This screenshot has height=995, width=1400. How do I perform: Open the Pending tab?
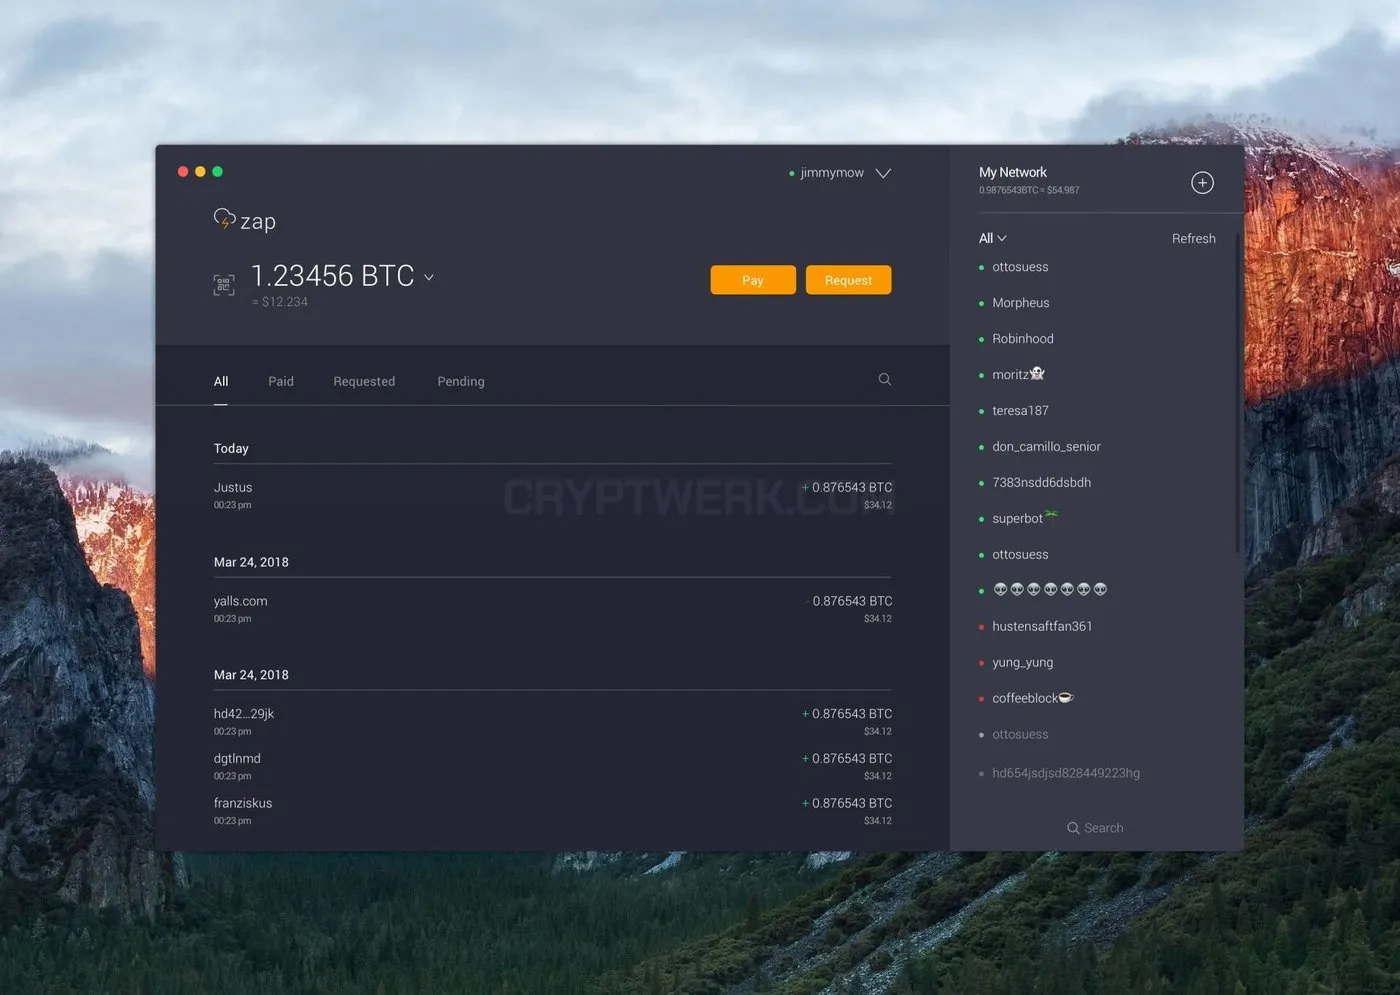461,381
